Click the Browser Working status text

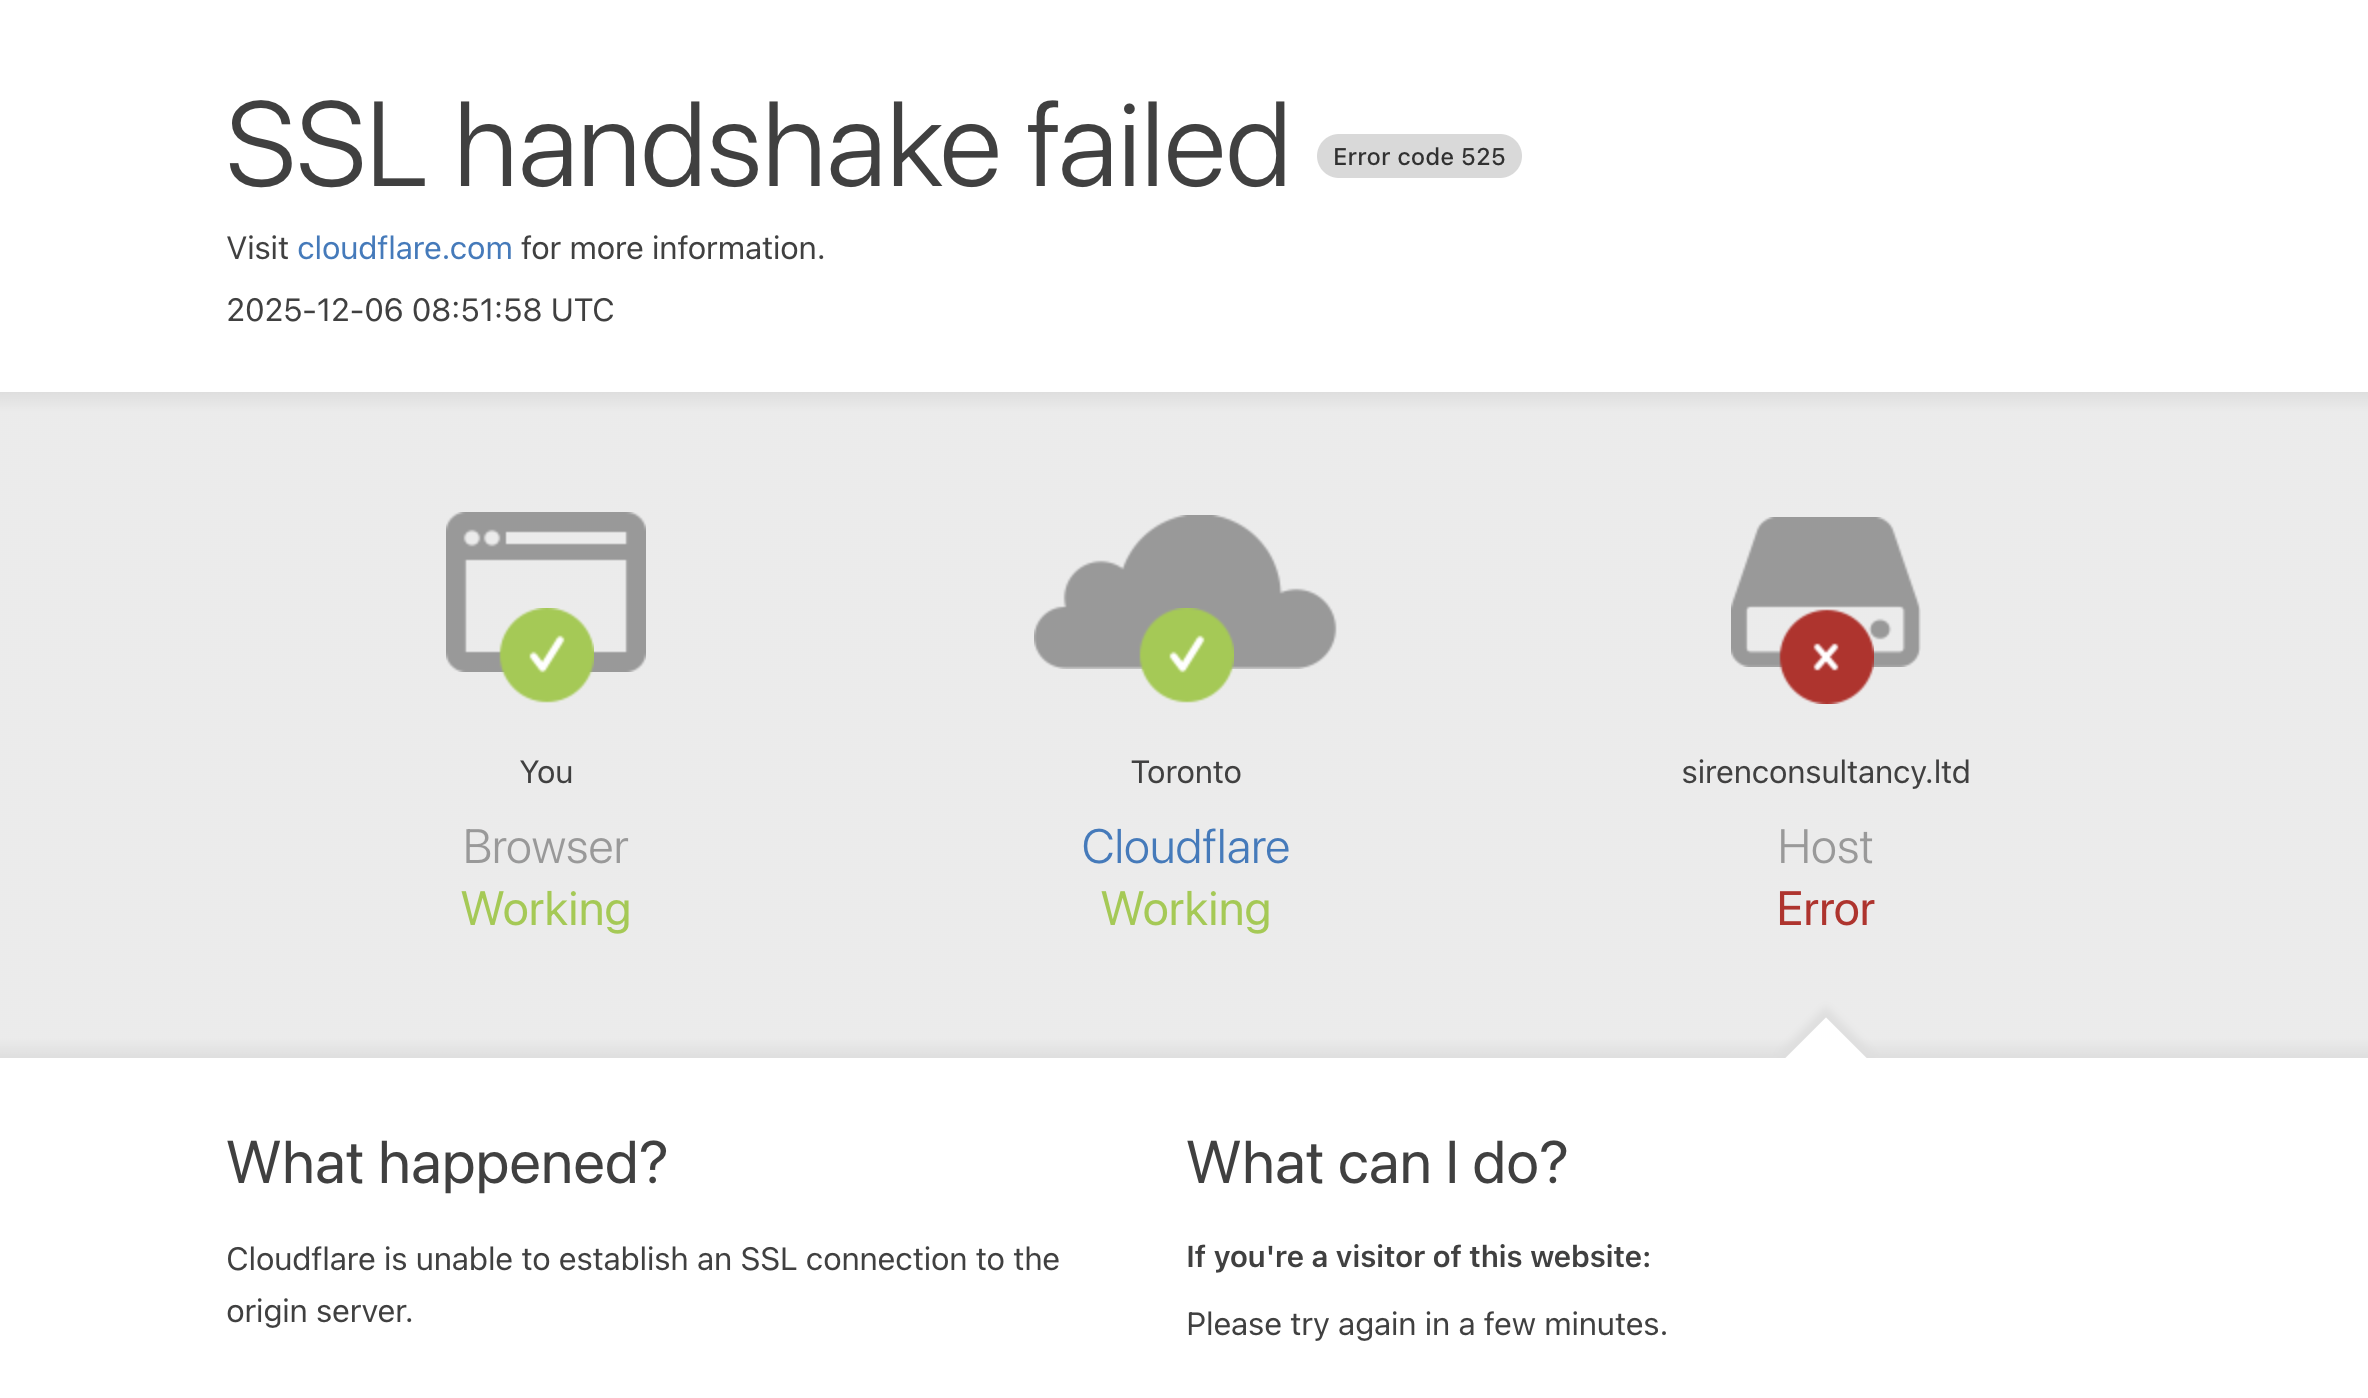coord(545,909)
